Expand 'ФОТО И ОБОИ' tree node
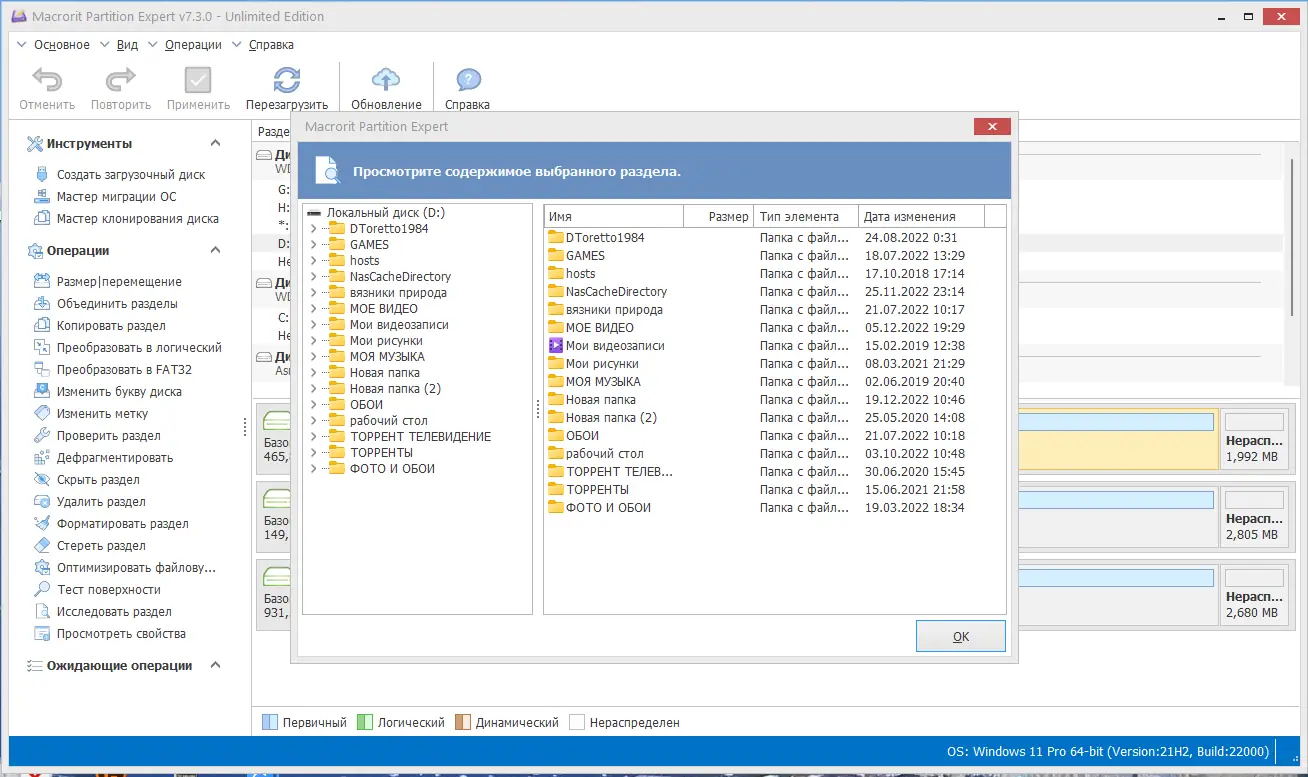 click(x=313, y=468)
